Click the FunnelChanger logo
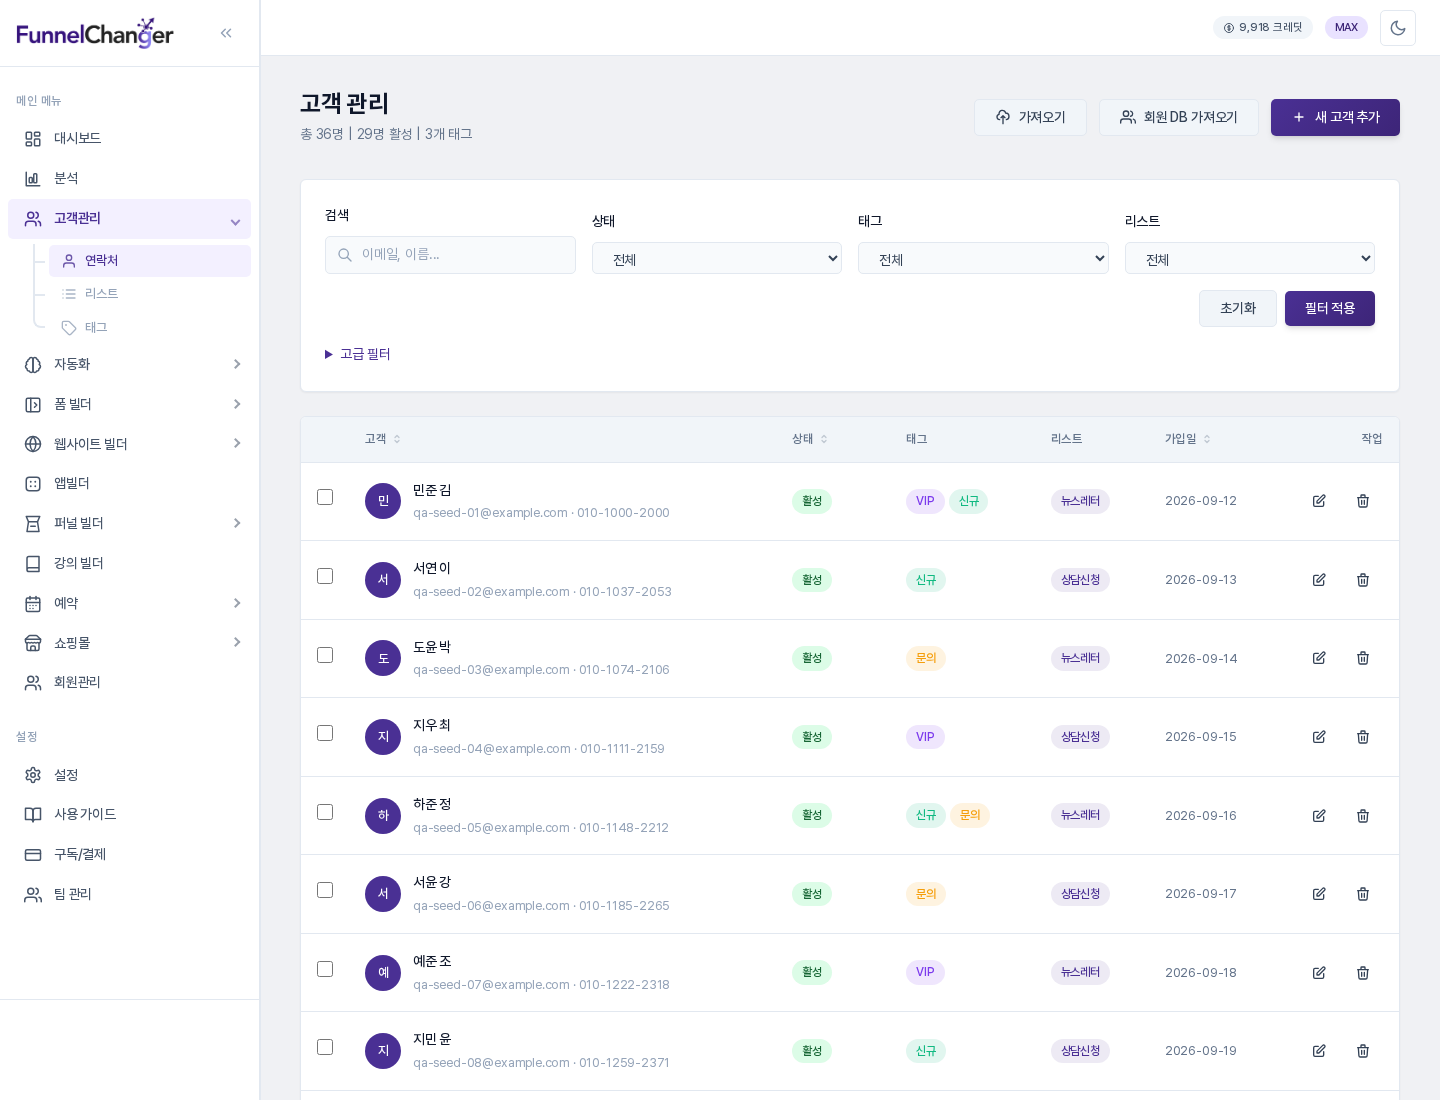This screenshot has width=1440, height=1100. (x=95, y=33)
